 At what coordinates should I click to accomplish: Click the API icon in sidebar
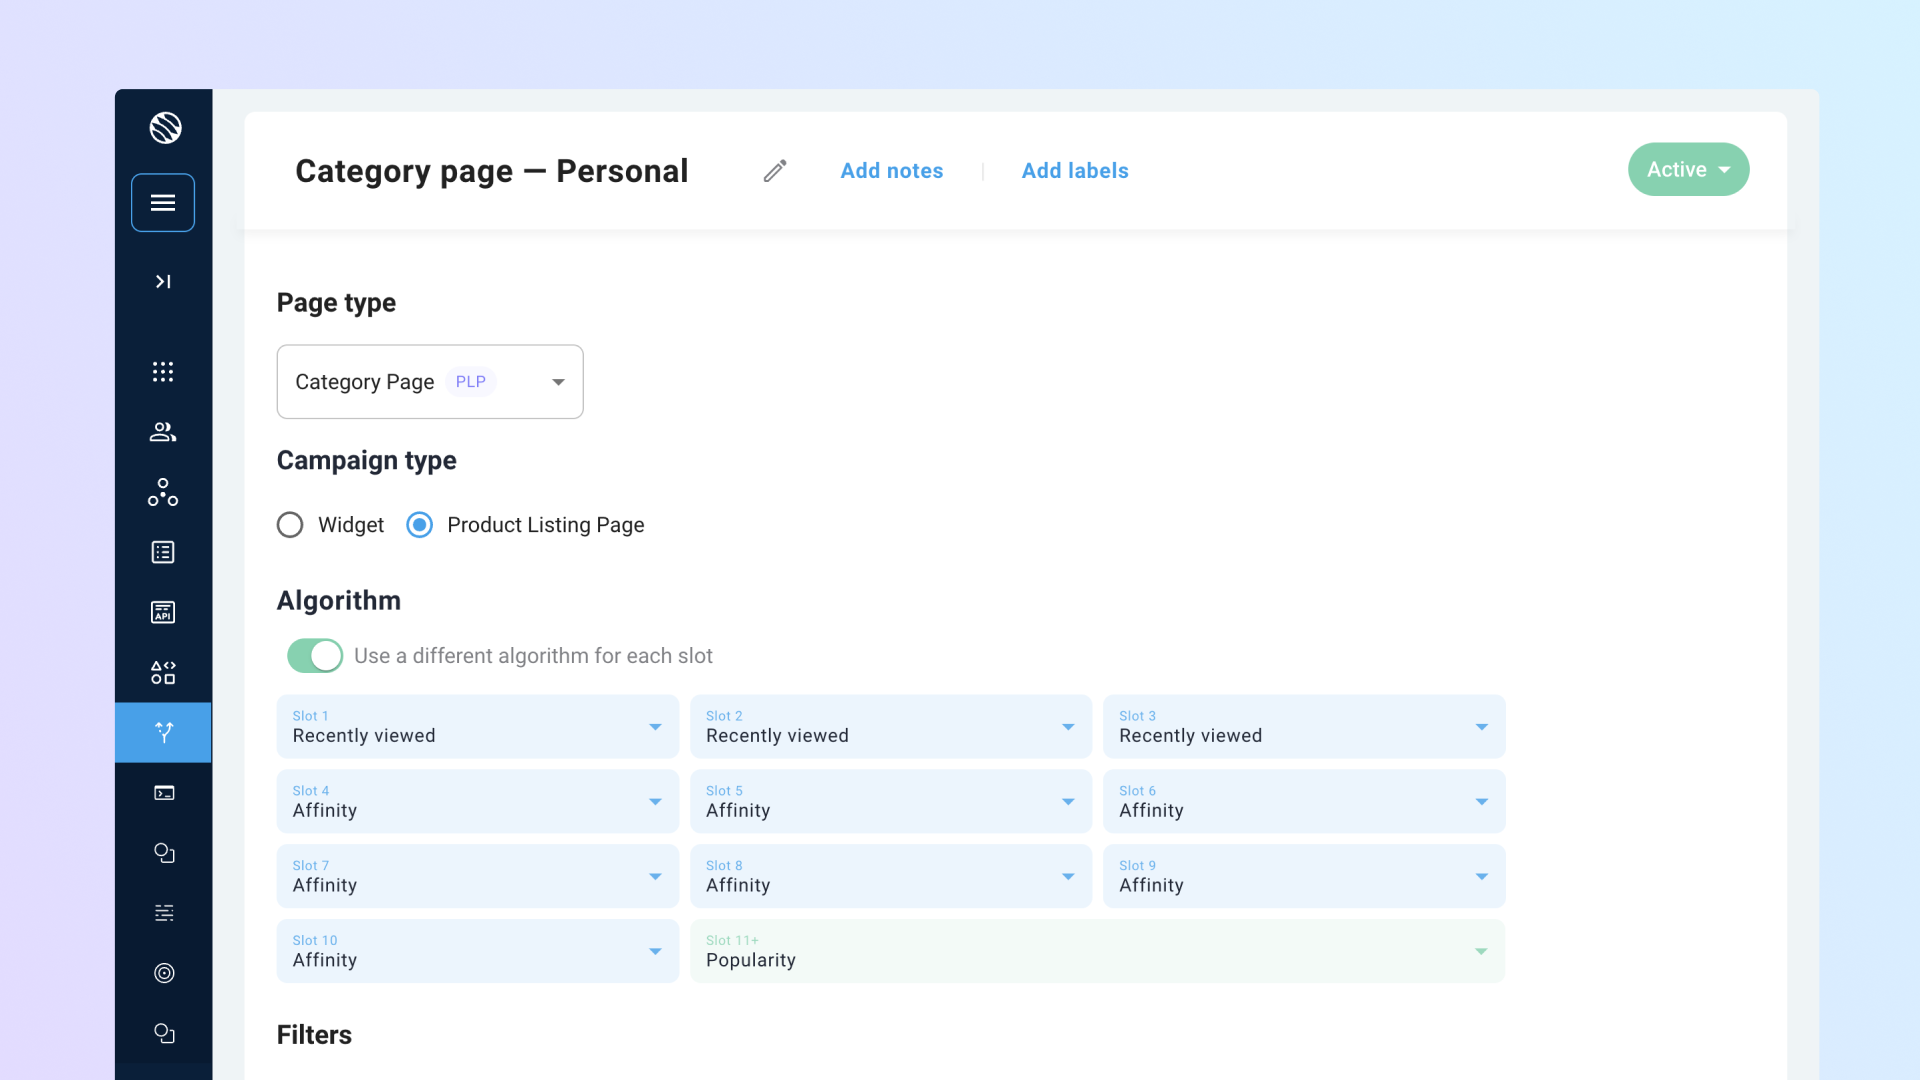tap(163, 612)
